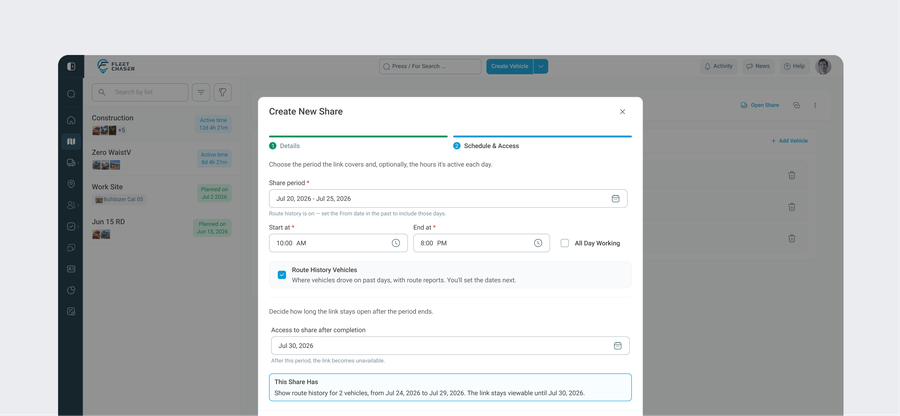This screenshot has height=416, width=900.
Task: Select the Jun 15 RD share list item
Action: tap(162, 228)
